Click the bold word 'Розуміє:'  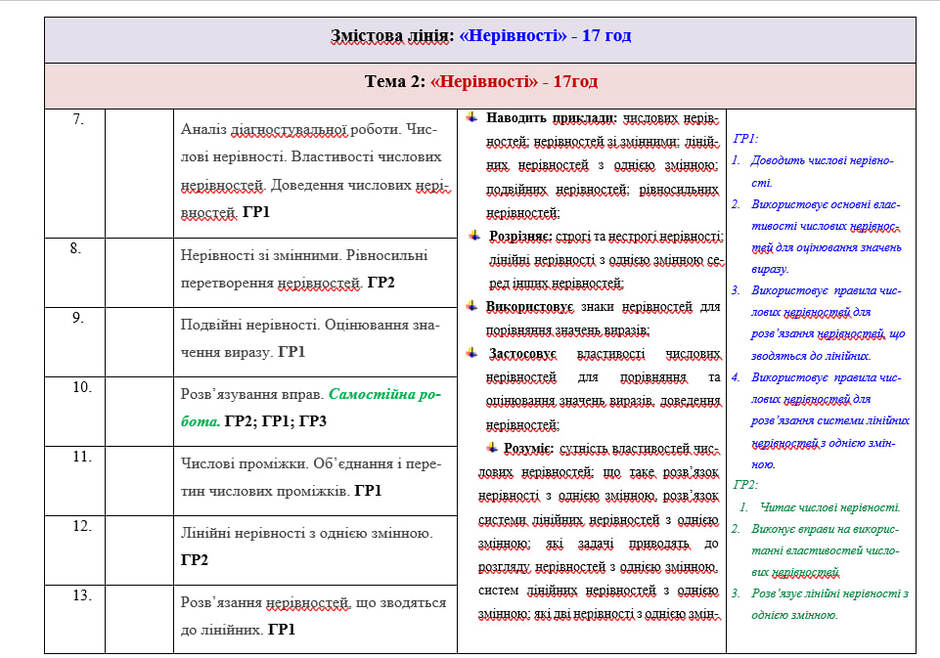tap(528, 449)
